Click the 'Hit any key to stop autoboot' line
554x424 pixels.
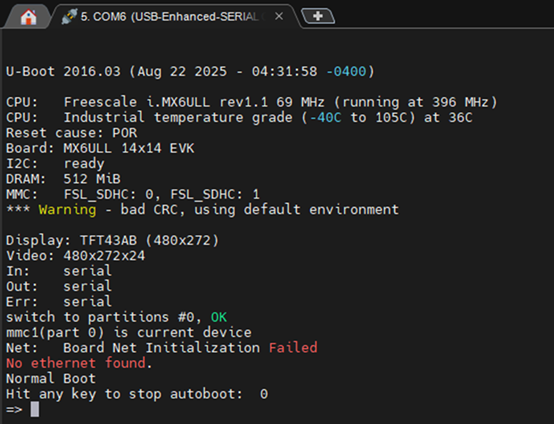(137, 394)
